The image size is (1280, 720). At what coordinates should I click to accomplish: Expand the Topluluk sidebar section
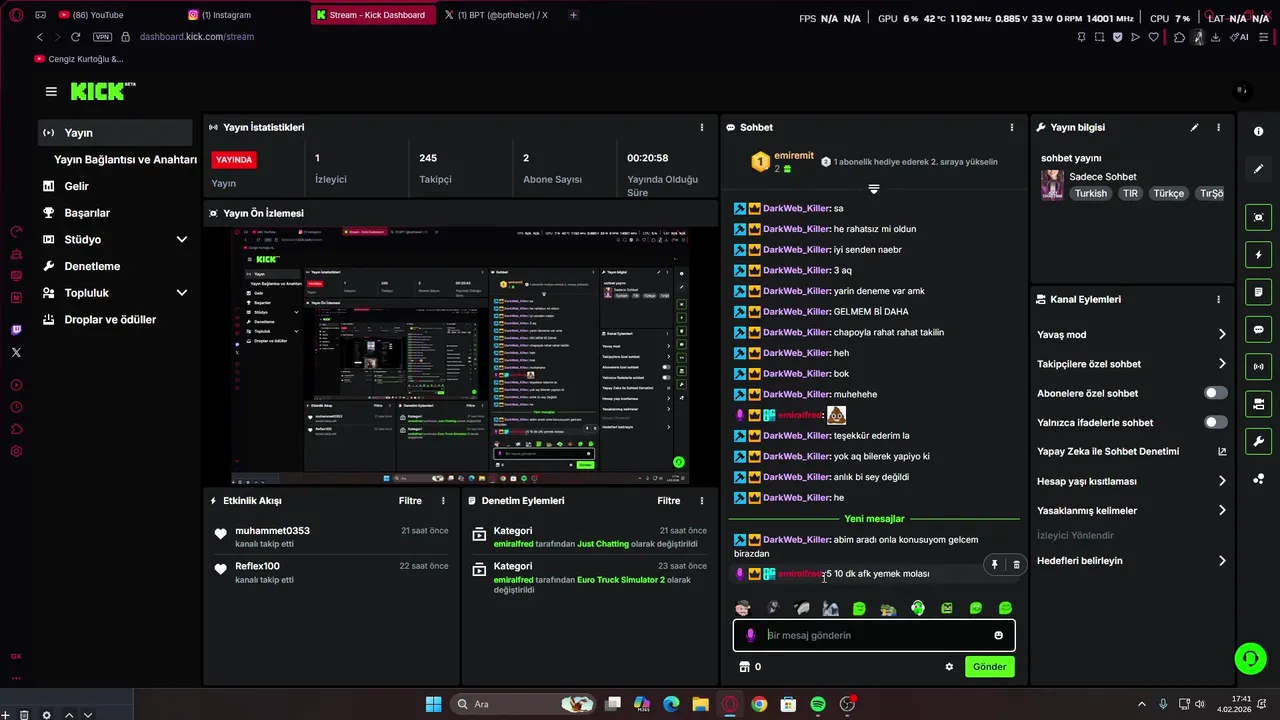point(181,293)
